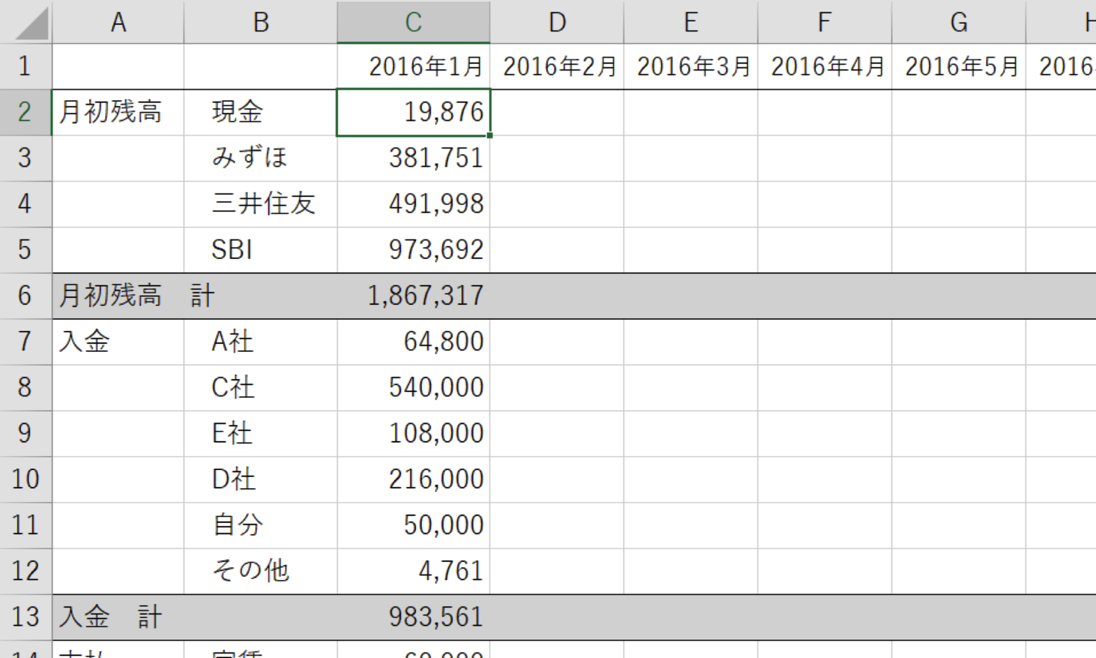Click the 三井住友 cell
Screen dimensions: 1096x658
(261, 204)
